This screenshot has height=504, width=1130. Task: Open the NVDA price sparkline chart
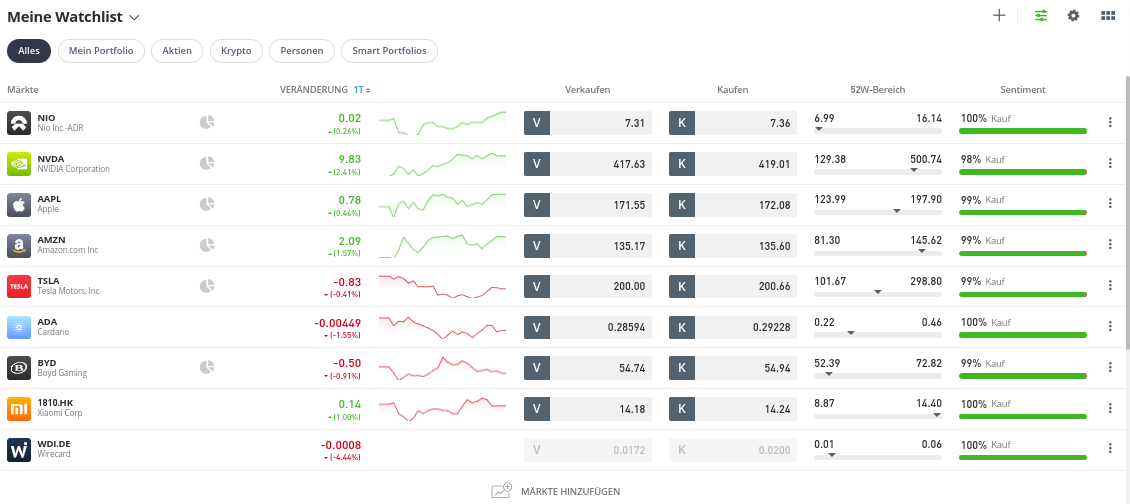coord(442,164)
